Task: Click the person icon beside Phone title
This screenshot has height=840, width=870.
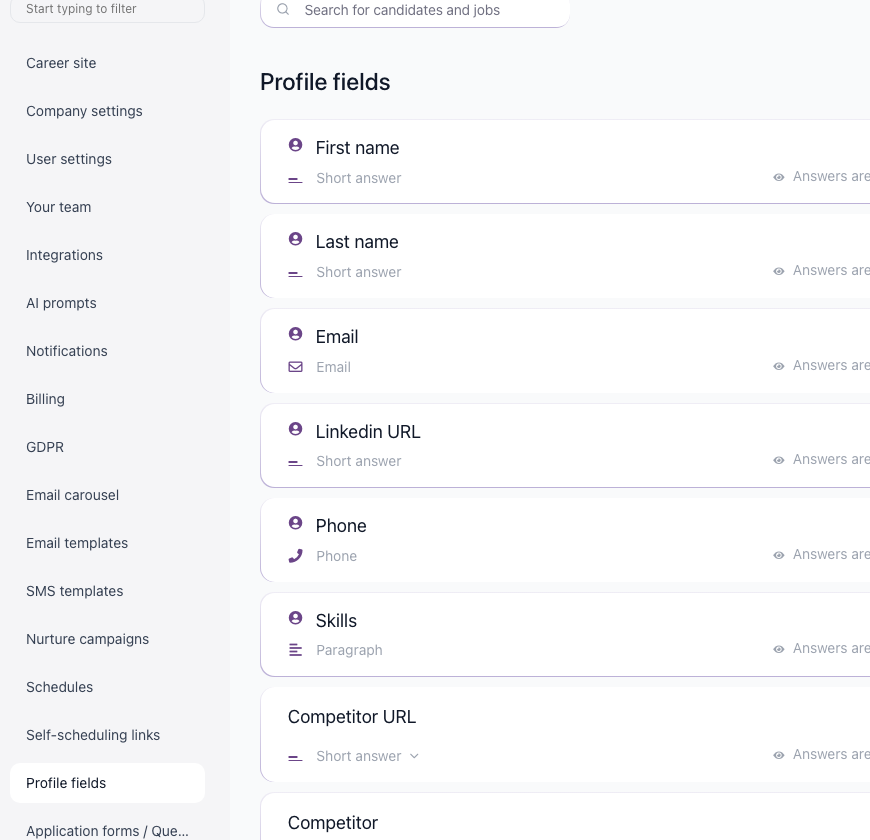Action: [296, 523]
